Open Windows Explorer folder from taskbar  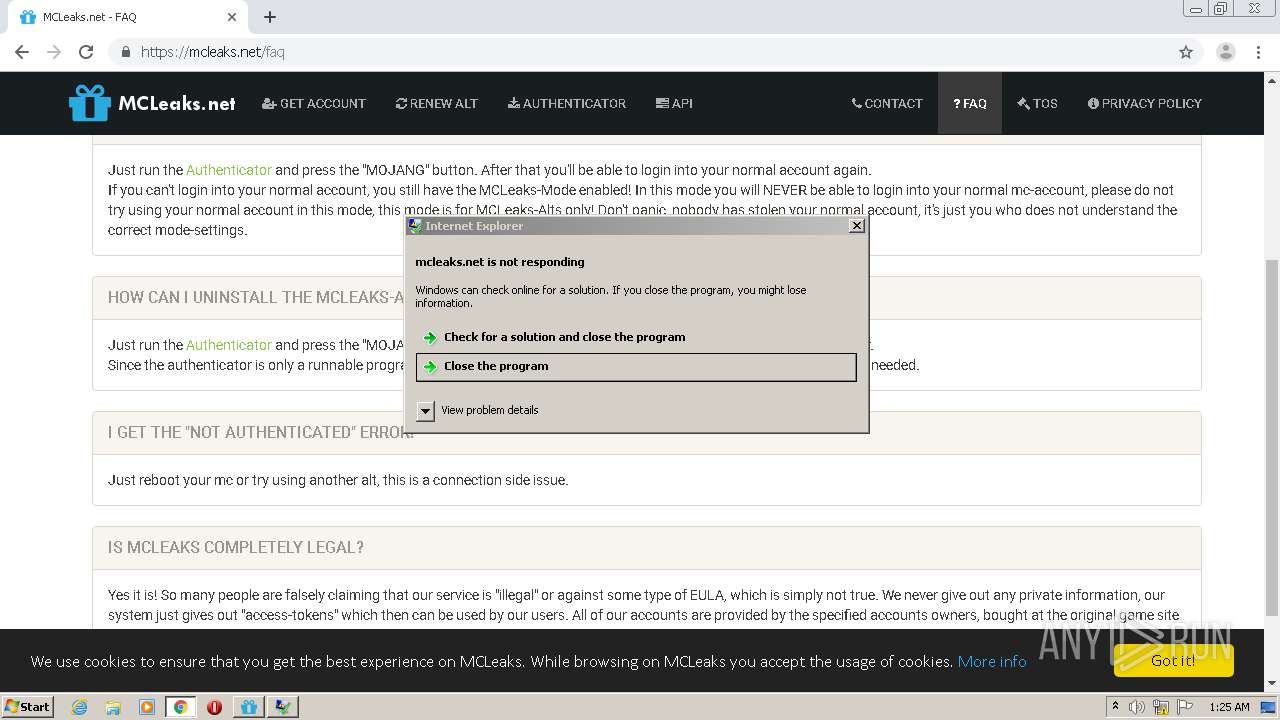(x=113, y=707)
